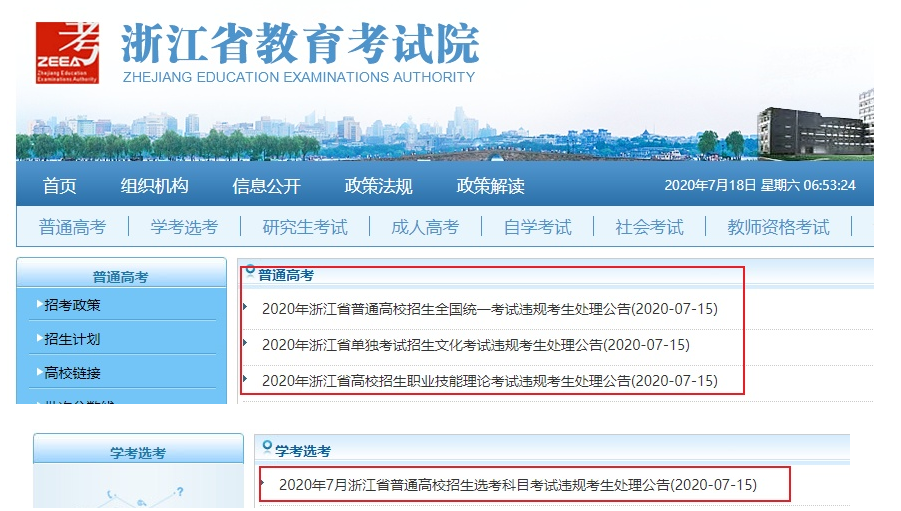Click the arrow beside 高校链接
Viewport: 901px width, 511px height.
point(39,372)
